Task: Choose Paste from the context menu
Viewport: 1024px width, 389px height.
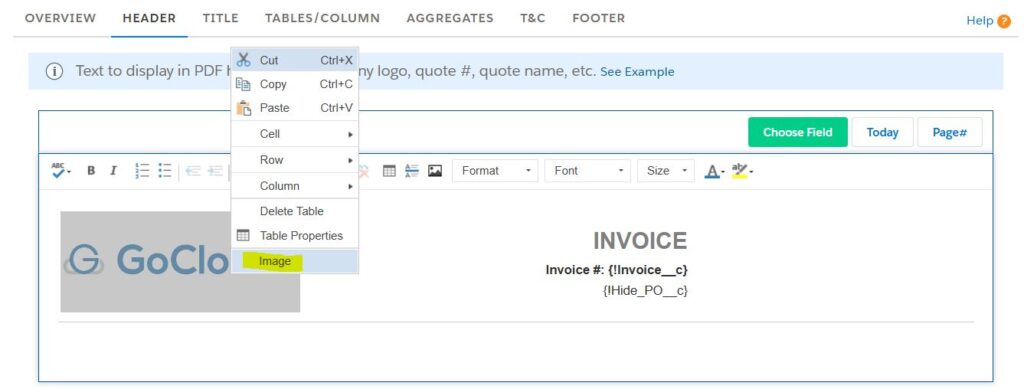Action: (x=295, y=108)
